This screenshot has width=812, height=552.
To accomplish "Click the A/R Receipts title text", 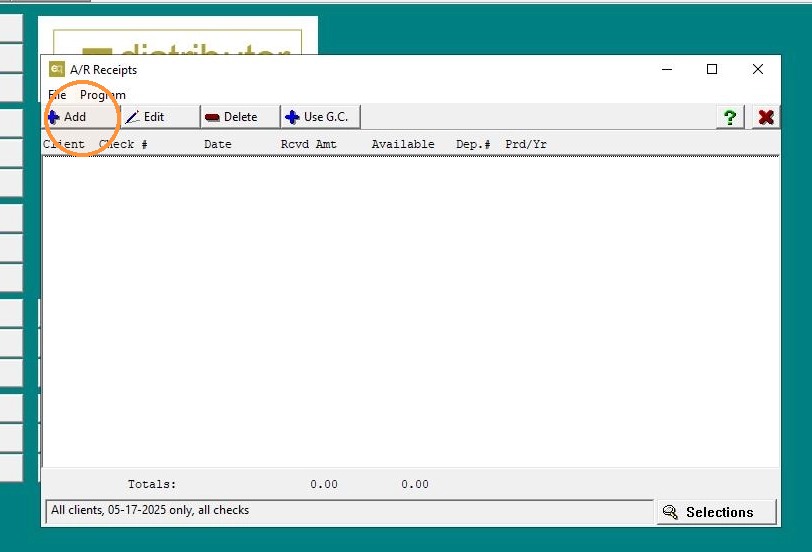I will pos(104,70).
